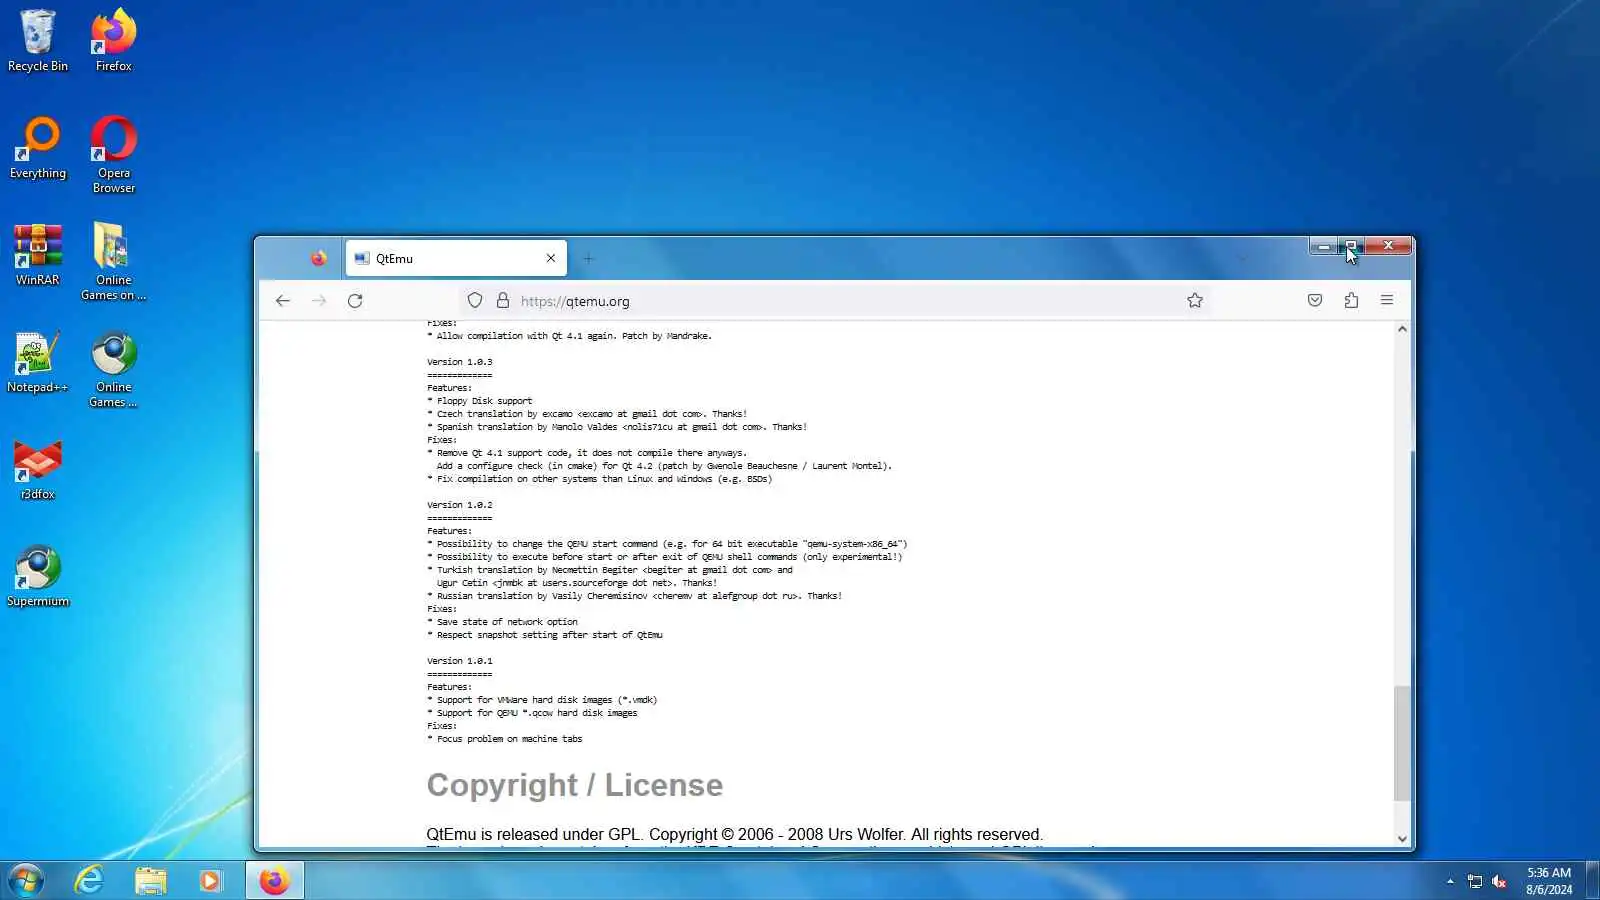The height and width of the screenshot is (900, 1600).
Task: Click the "QtEmu is released under GPL" sentence
Action: tap(735, 834)
